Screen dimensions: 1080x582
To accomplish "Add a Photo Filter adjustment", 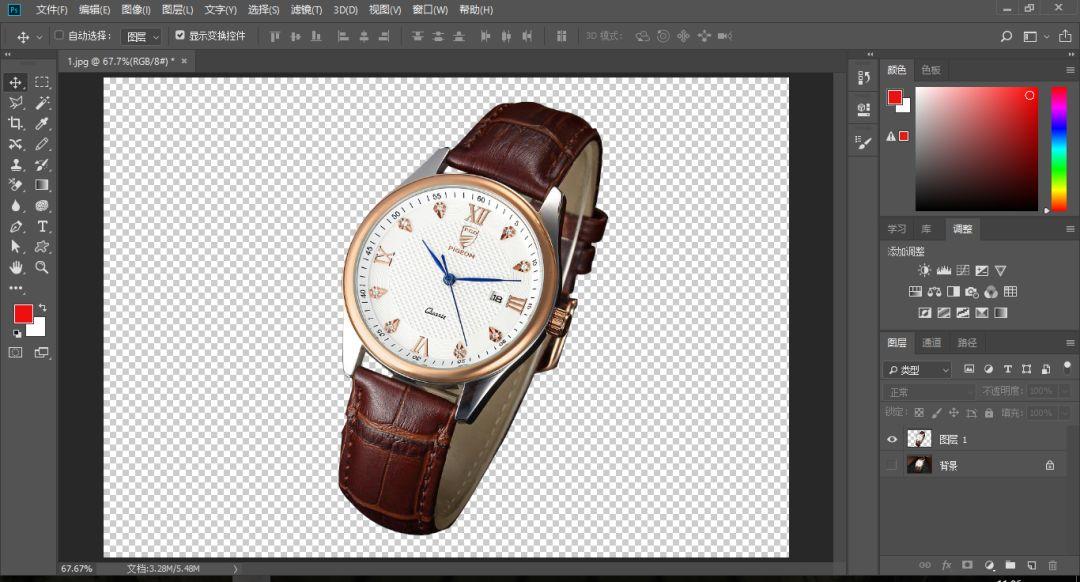I will [x=972, y=292].
